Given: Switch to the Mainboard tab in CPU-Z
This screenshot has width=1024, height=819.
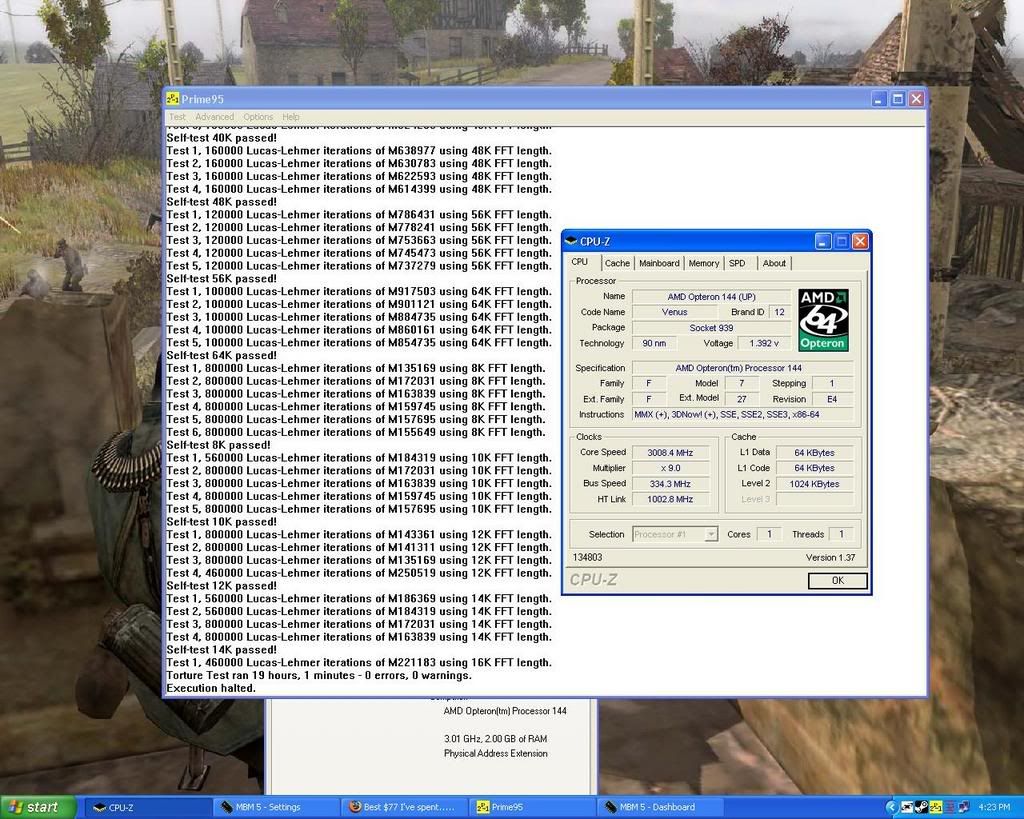Looking at the screenshot, I should point(659,263).
